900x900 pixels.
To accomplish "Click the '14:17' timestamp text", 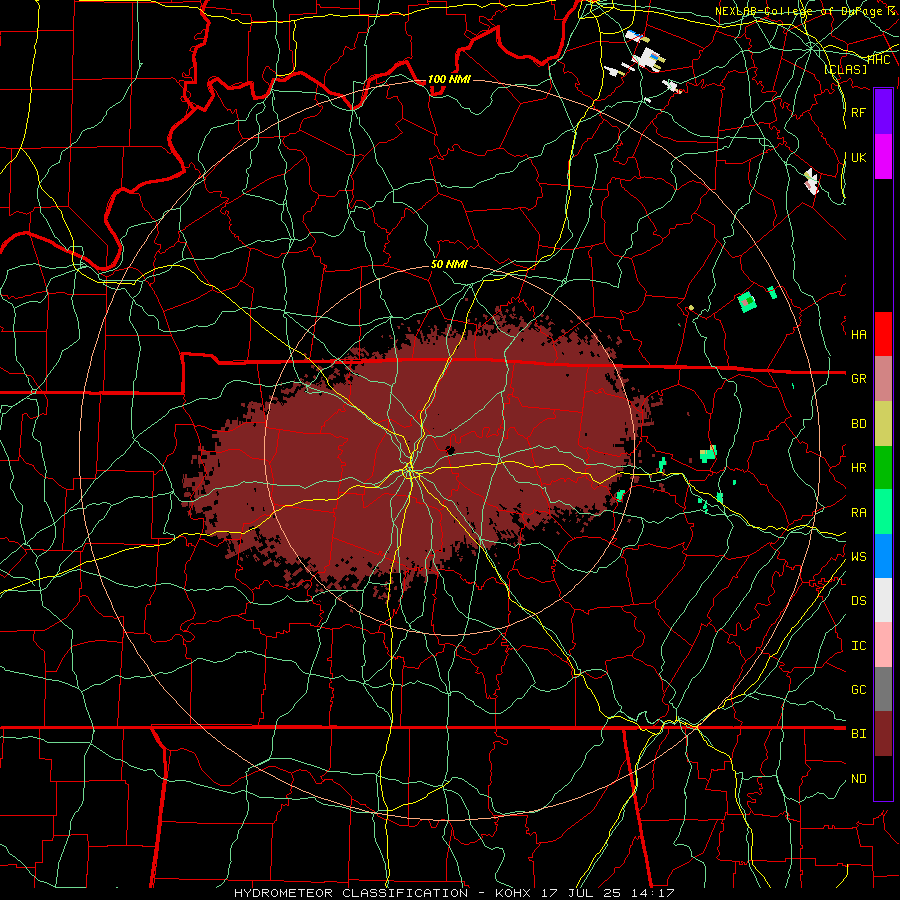I will [655, 893].
